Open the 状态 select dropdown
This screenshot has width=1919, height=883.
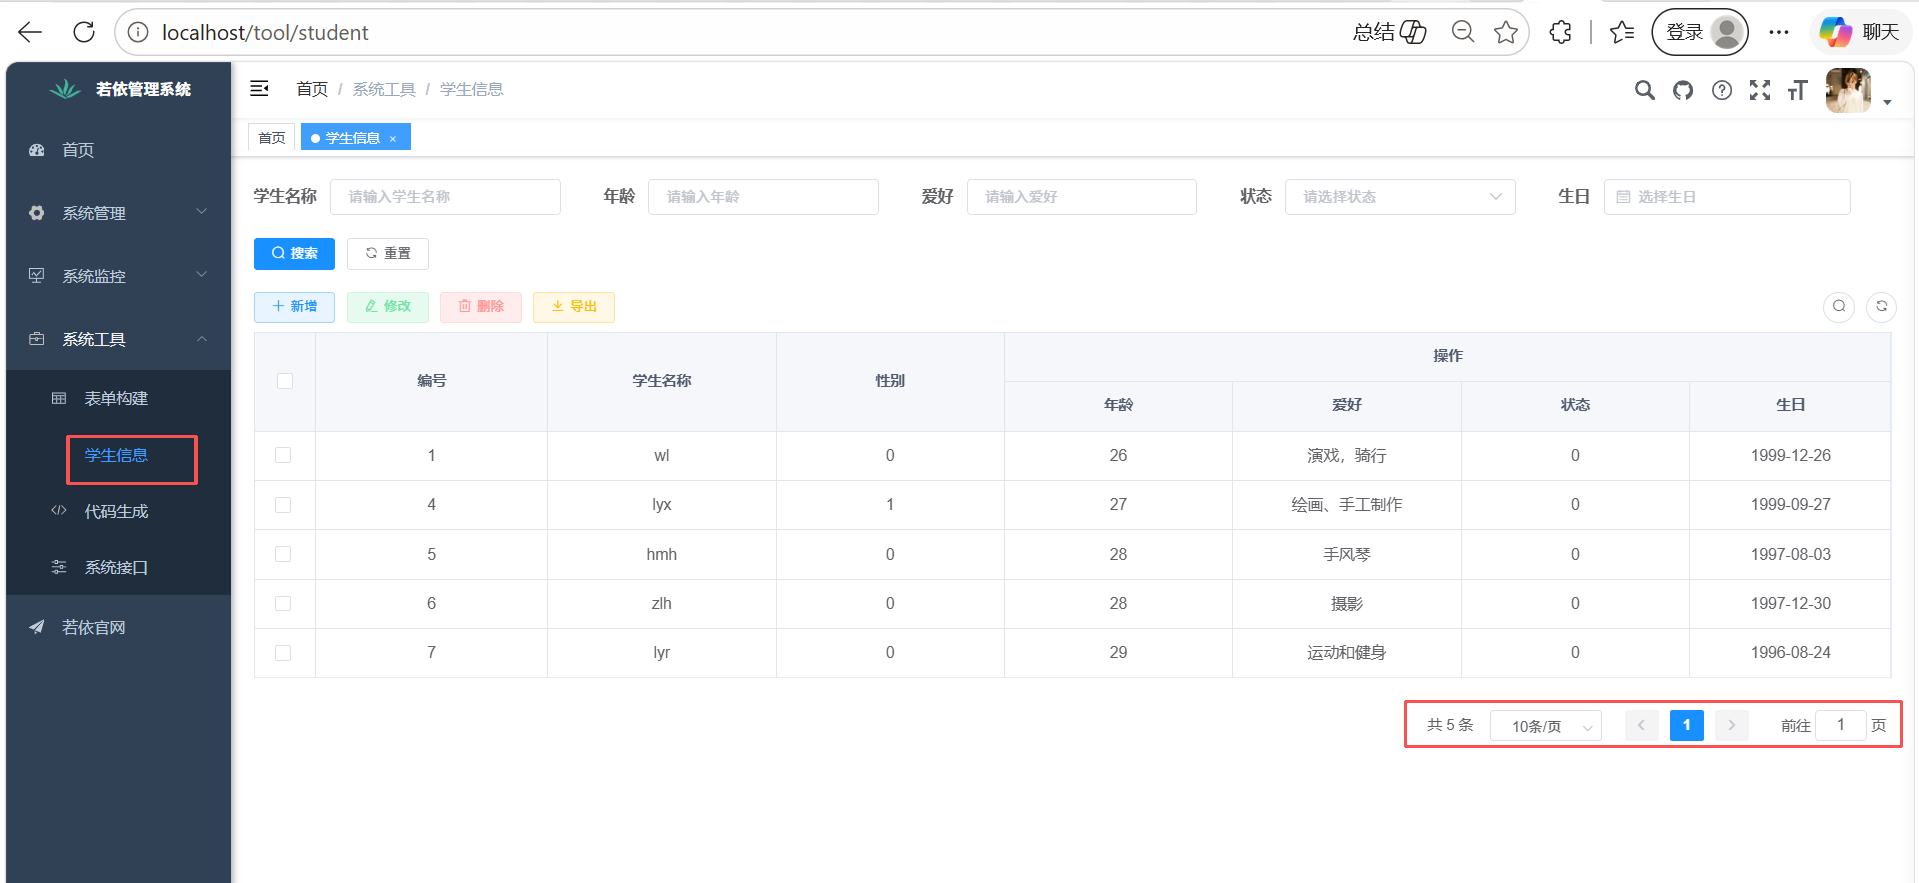[1400, 197]
